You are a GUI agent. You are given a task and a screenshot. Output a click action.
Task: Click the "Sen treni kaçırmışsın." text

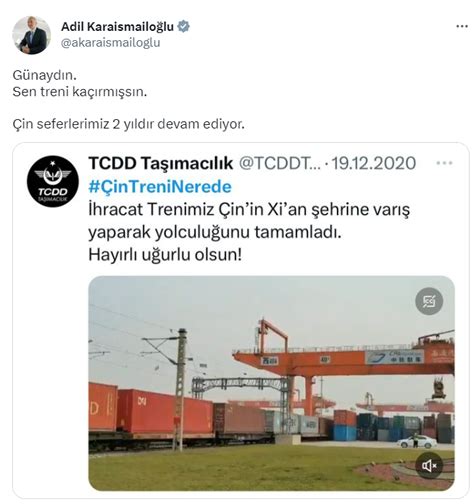click(x=80, y=91)
